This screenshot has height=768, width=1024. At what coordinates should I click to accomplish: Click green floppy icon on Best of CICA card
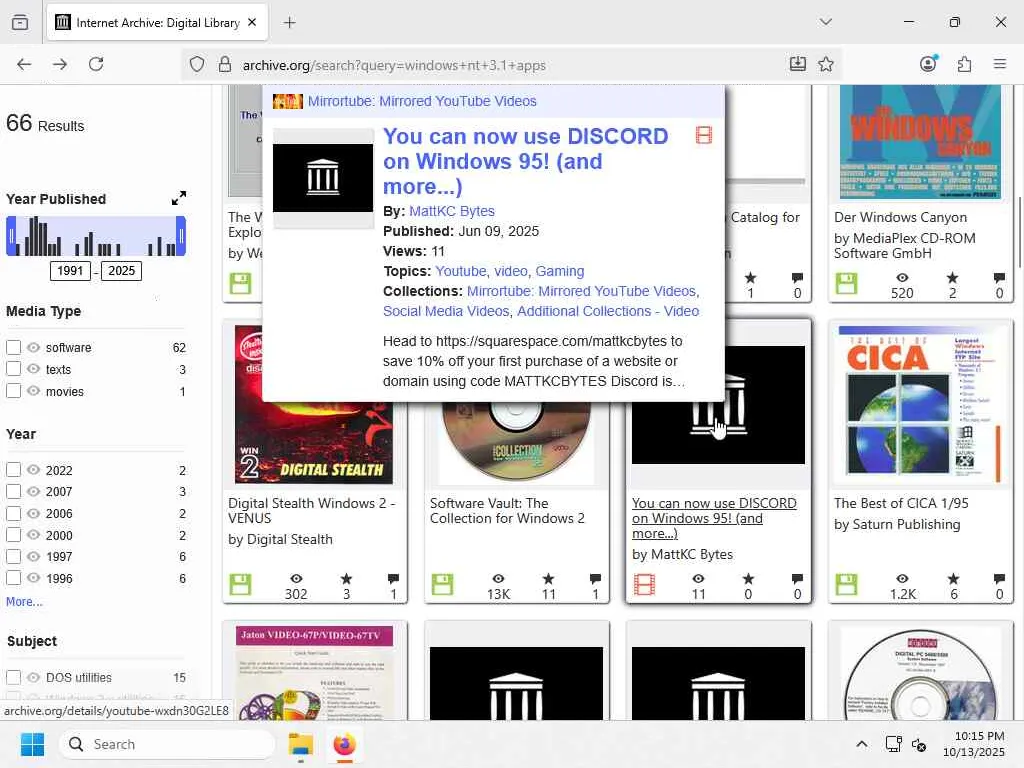846,584
